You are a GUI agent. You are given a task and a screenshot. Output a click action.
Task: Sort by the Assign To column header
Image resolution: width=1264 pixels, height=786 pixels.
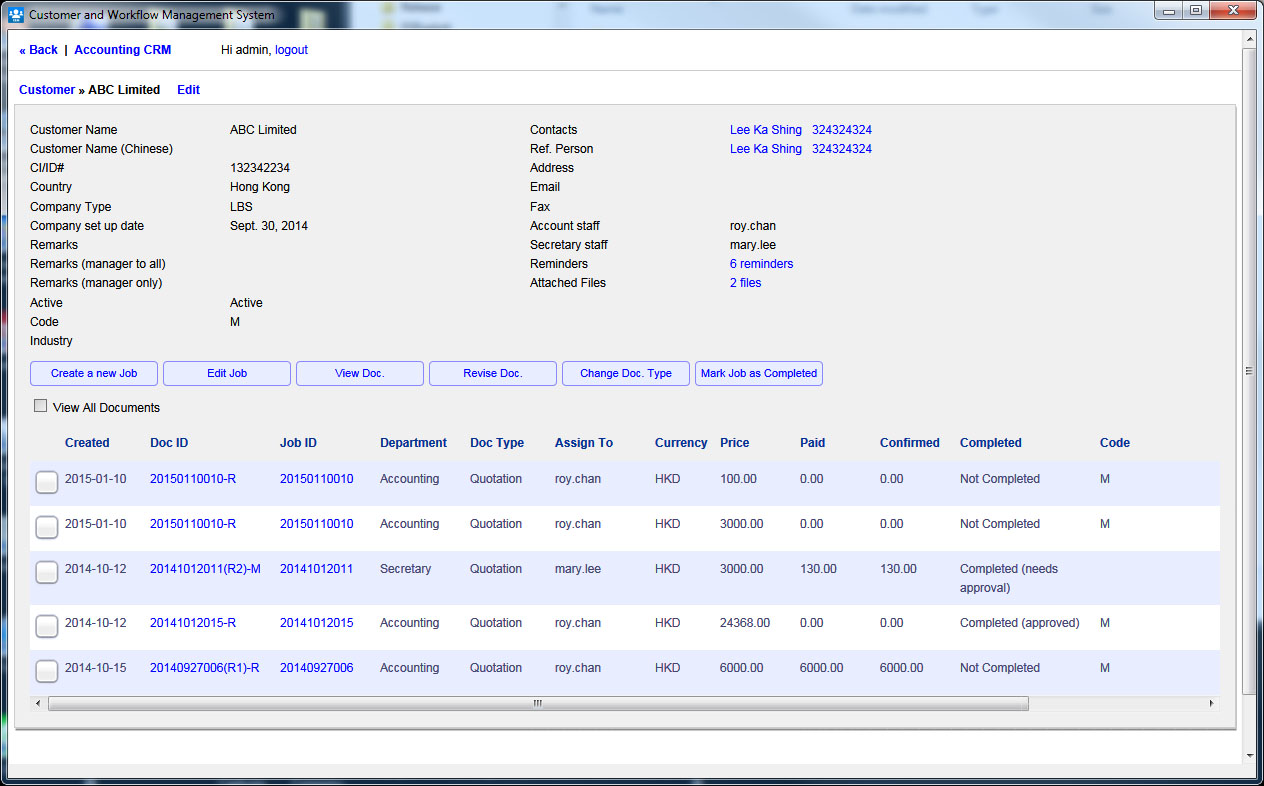(584, 443)
